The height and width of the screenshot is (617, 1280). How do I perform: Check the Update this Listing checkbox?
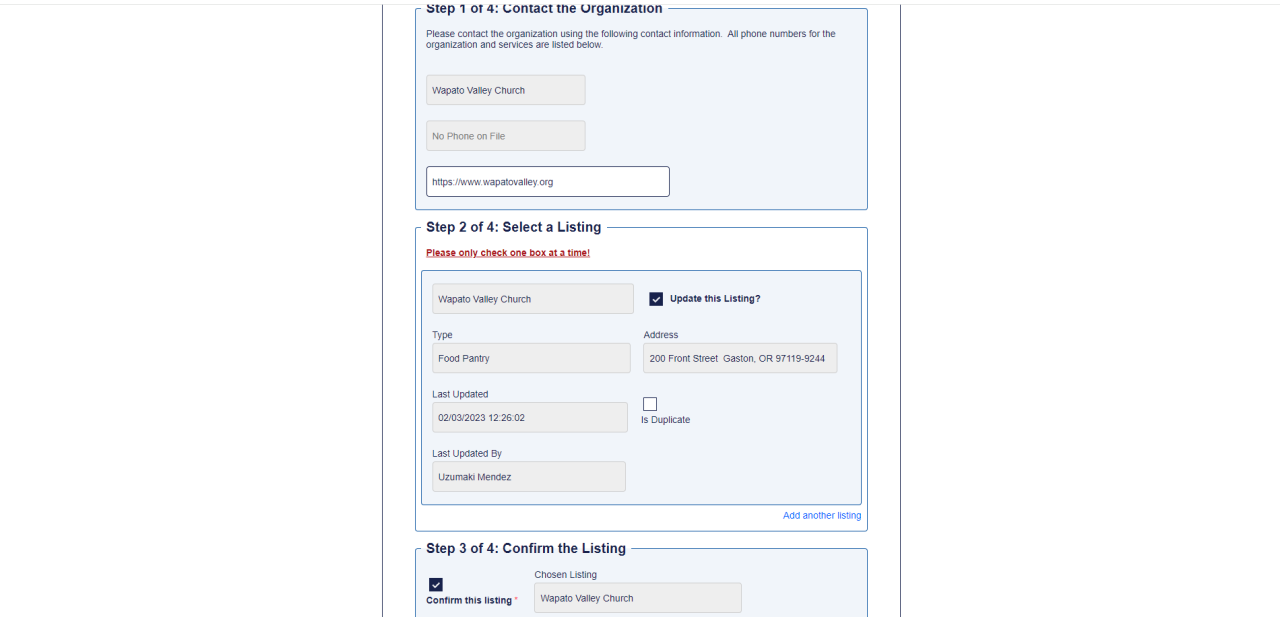[656, 299]
